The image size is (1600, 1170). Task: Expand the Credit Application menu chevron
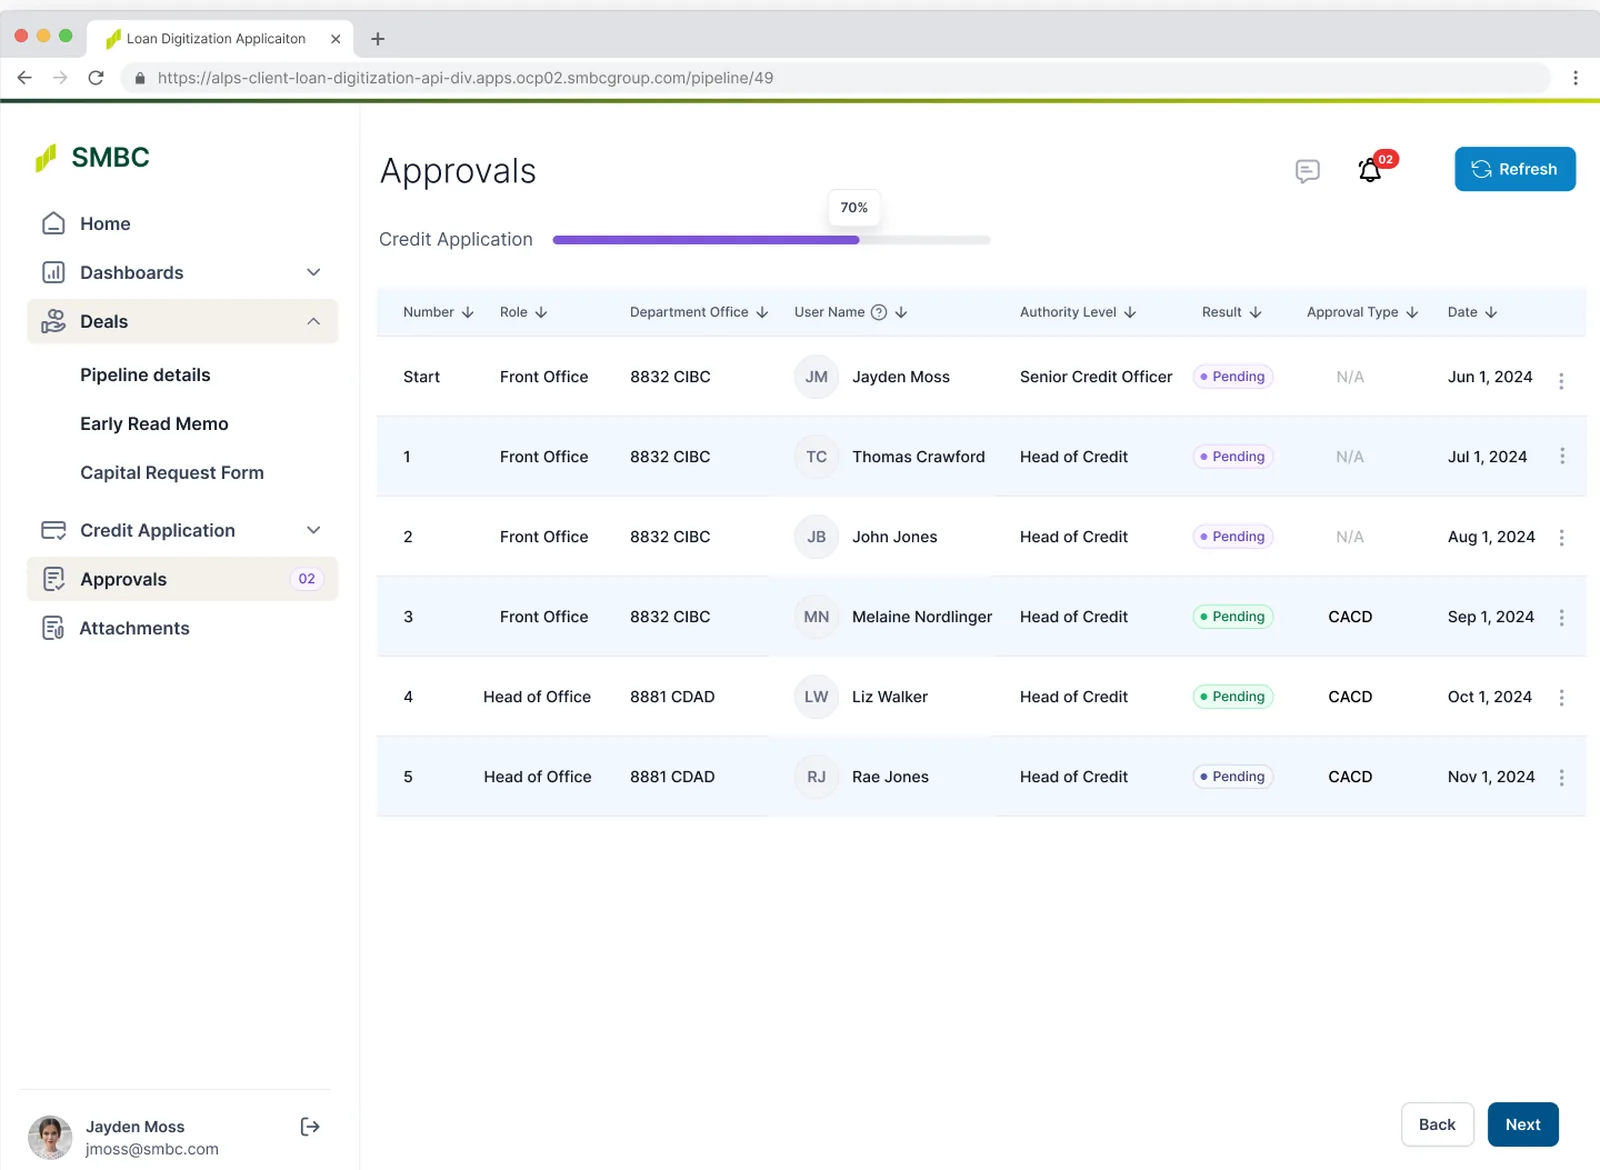tap(313, 530)
